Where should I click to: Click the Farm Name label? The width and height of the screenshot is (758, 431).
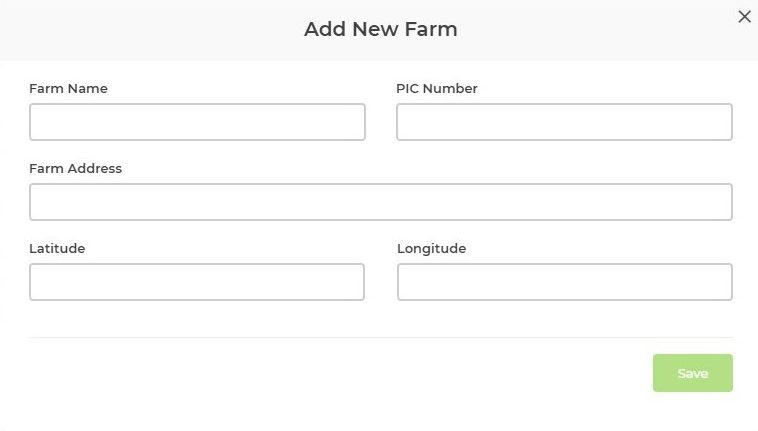[68, 88]
